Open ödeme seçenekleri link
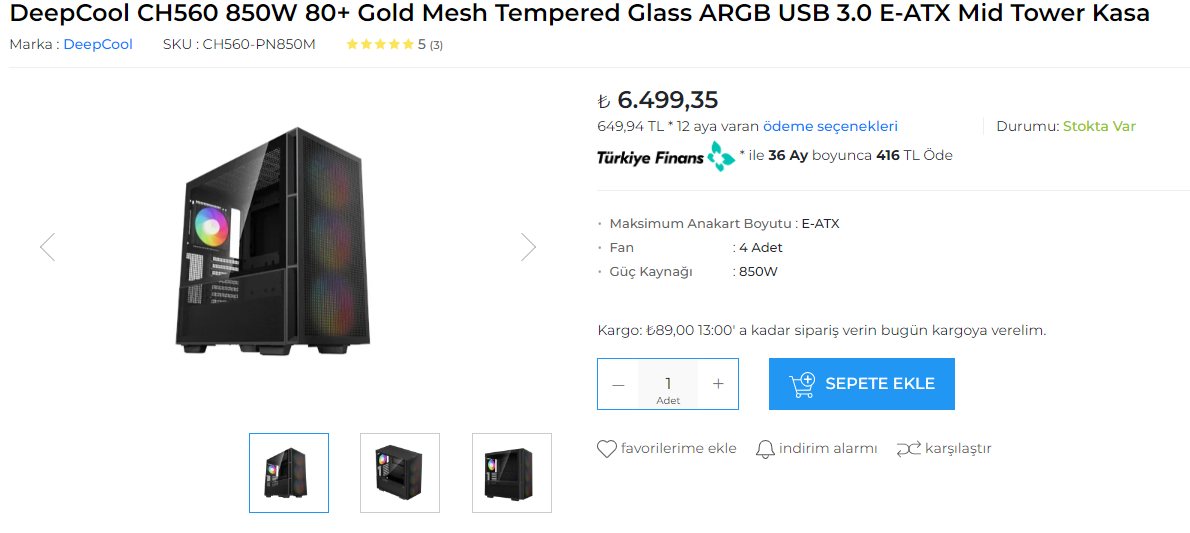Screen dimensions: 1190x533 (x=830, y=126)
